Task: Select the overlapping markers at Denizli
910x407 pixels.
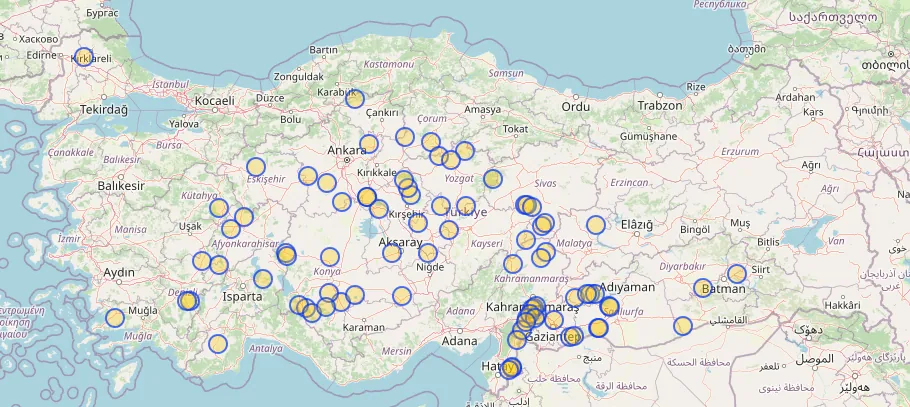Action: [188, 300]
